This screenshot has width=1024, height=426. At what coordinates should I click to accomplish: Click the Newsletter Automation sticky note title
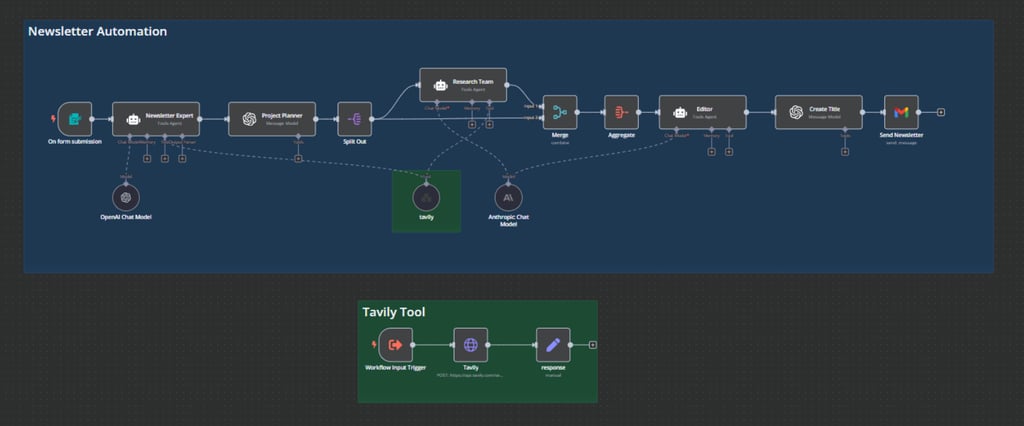click(x=97, y=31)
